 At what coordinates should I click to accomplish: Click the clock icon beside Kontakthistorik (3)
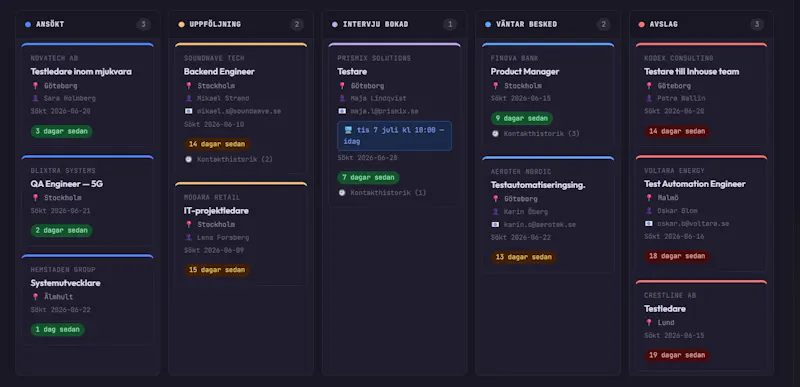click(495, 134)
